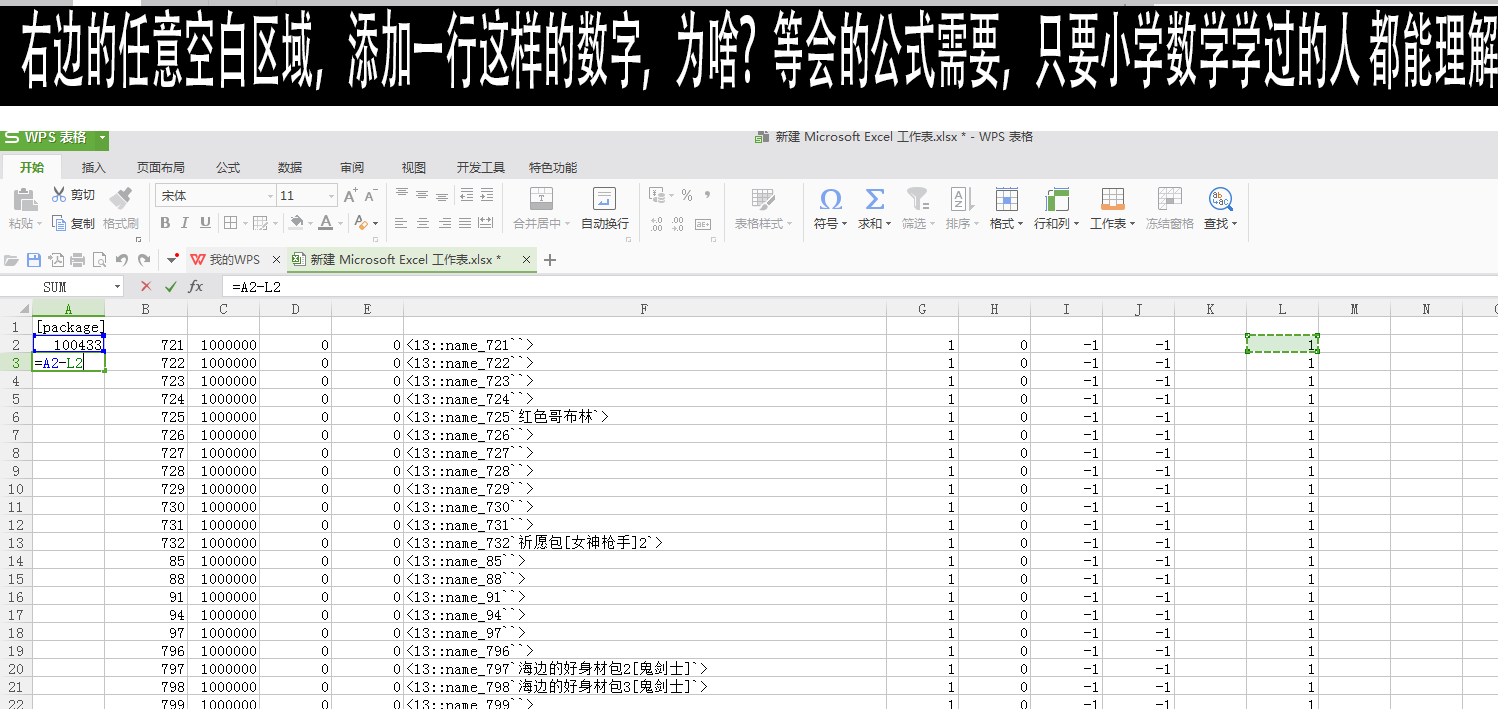1498x709 pixels.
Task: Expand the SUM name box dropdown
Action: coord(117,287)
